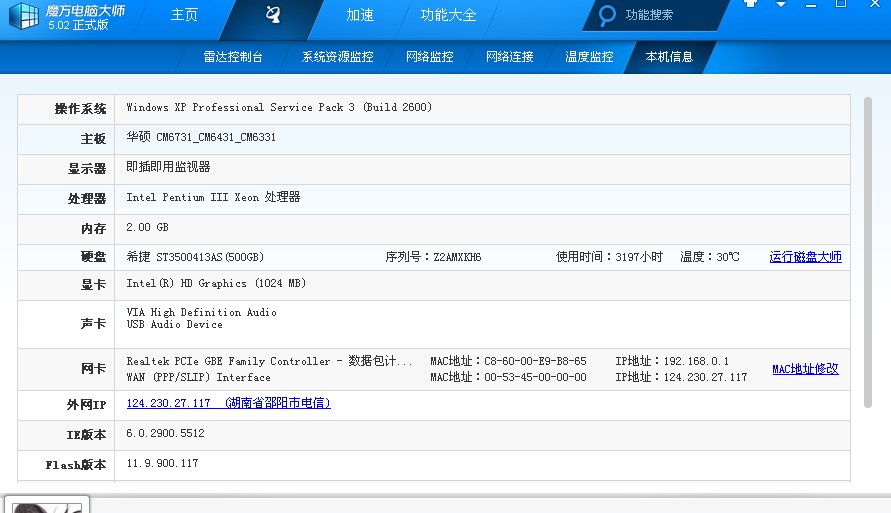Click IP地址 124.230.27.117 in 网卡 row

pyautogui.click(x=681, y=377)
